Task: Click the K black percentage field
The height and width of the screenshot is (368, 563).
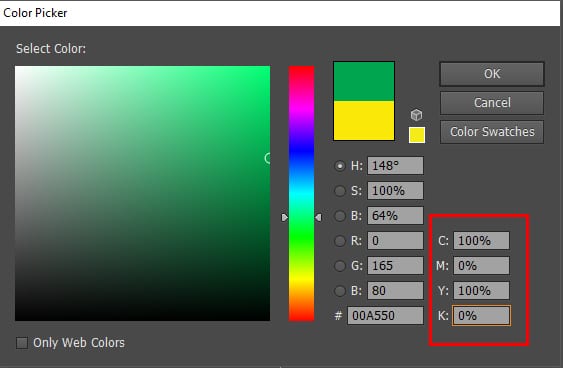Action: coord(481,316)
